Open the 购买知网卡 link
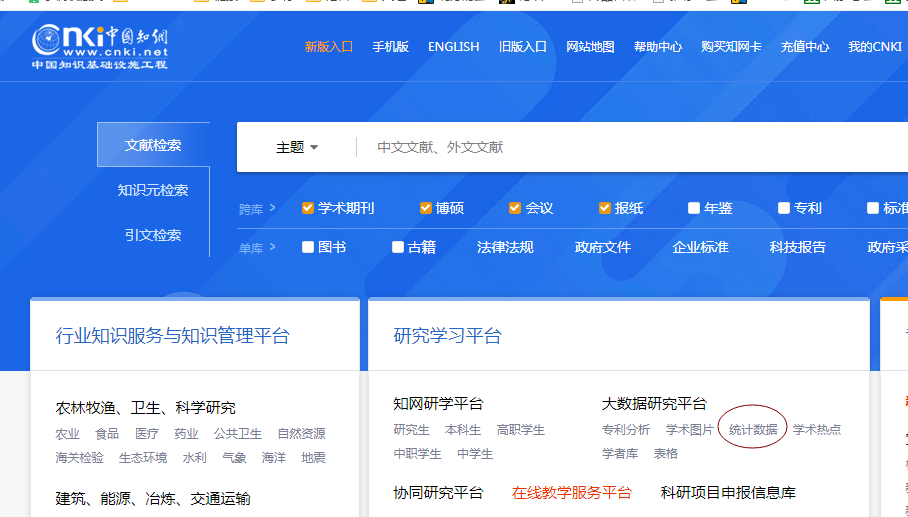 pyautogui.click(x=731, y=47)
